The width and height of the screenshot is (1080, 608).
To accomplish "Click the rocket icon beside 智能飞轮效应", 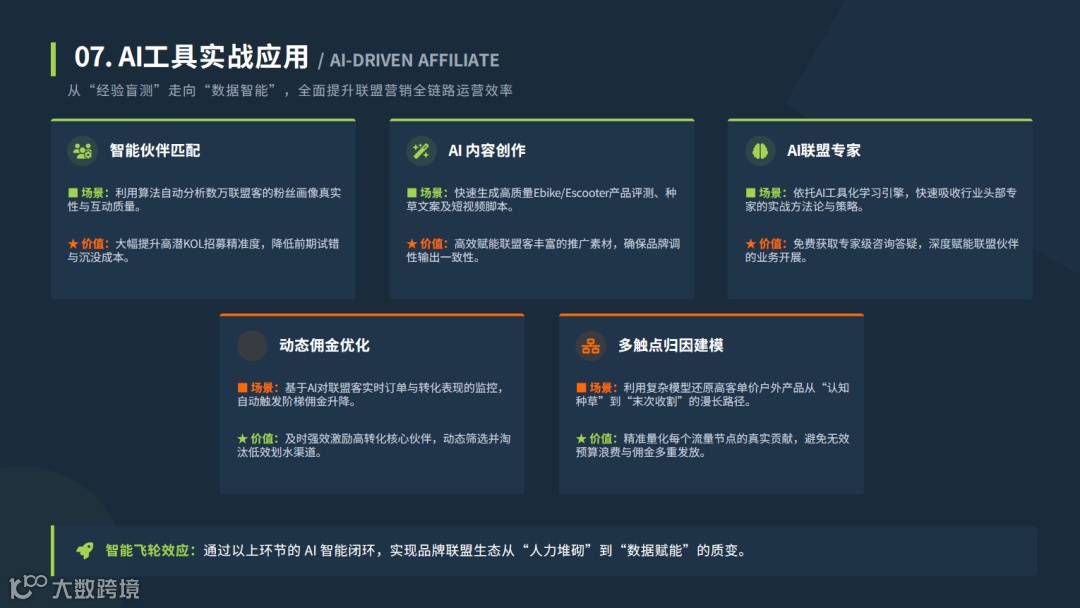I will (85, 550).
